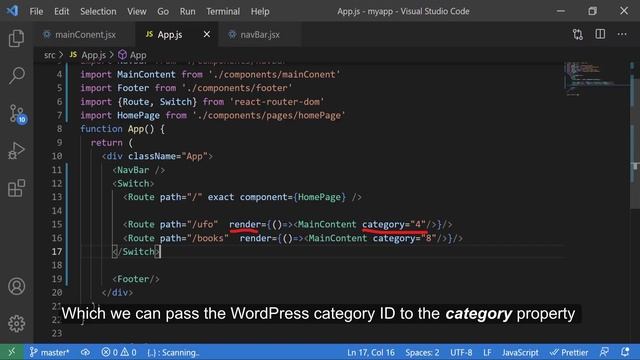
Task: Go to line via Ln 17, Col 16
Action: (x=371, y=352)
